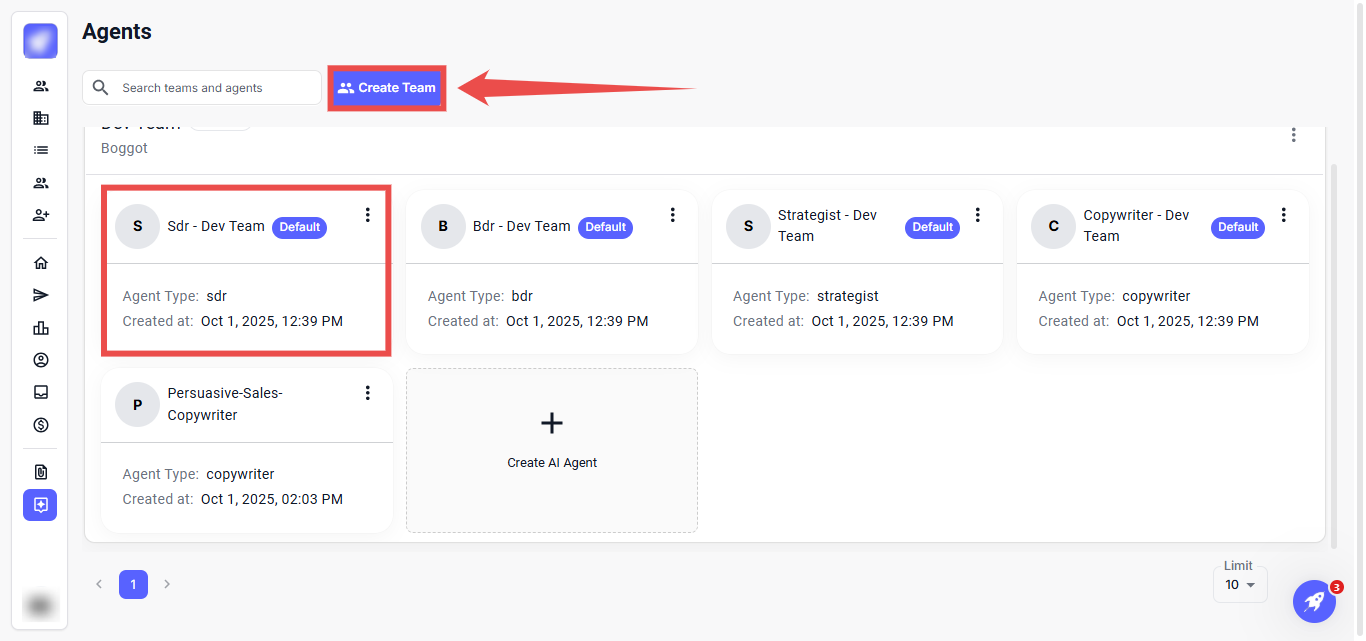The image size is (1366, 641).
Task: Click the Search teams and agents field
Action: click(x=215, y=88)
